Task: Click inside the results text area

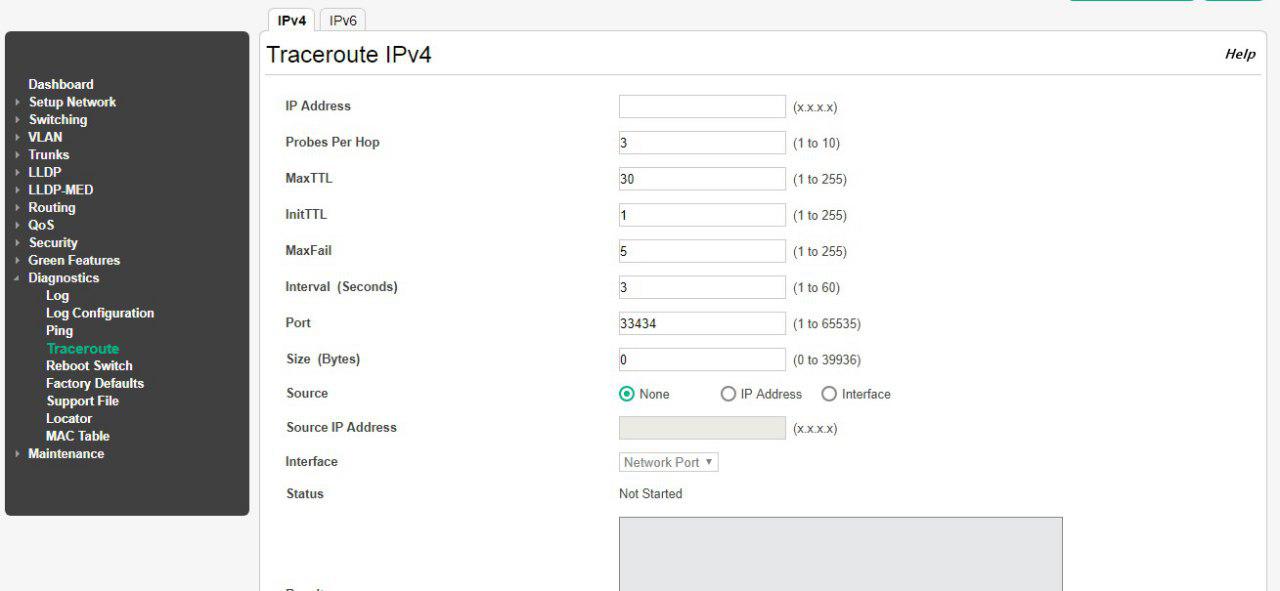Action: coord(841,553)
